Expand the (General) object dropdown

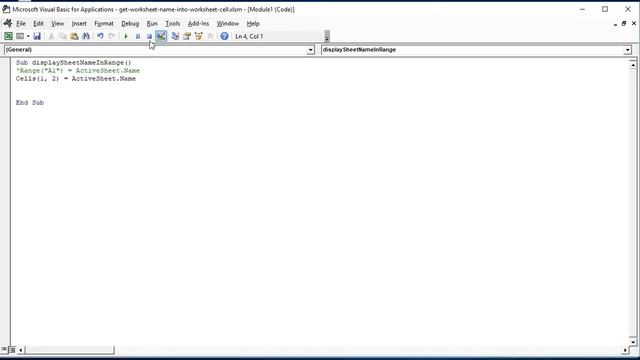click(310, 50)
